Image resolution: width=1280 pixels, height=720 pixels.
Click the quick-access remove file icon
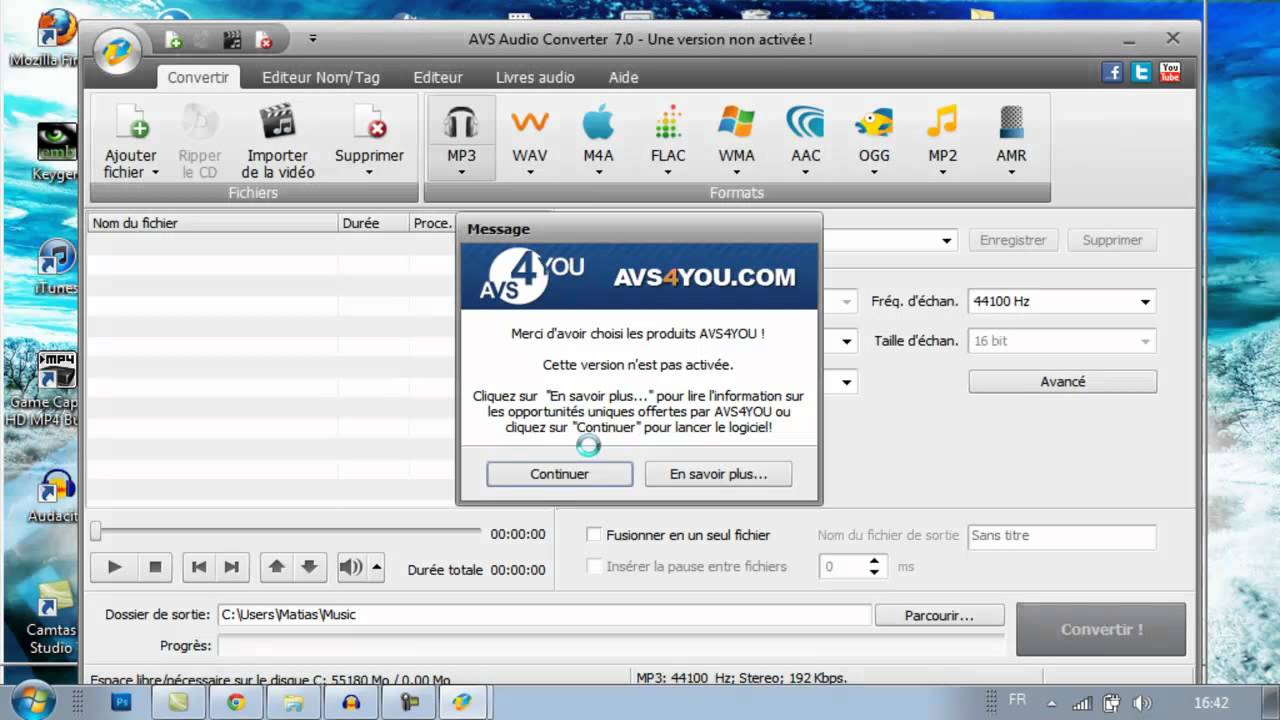264,40
